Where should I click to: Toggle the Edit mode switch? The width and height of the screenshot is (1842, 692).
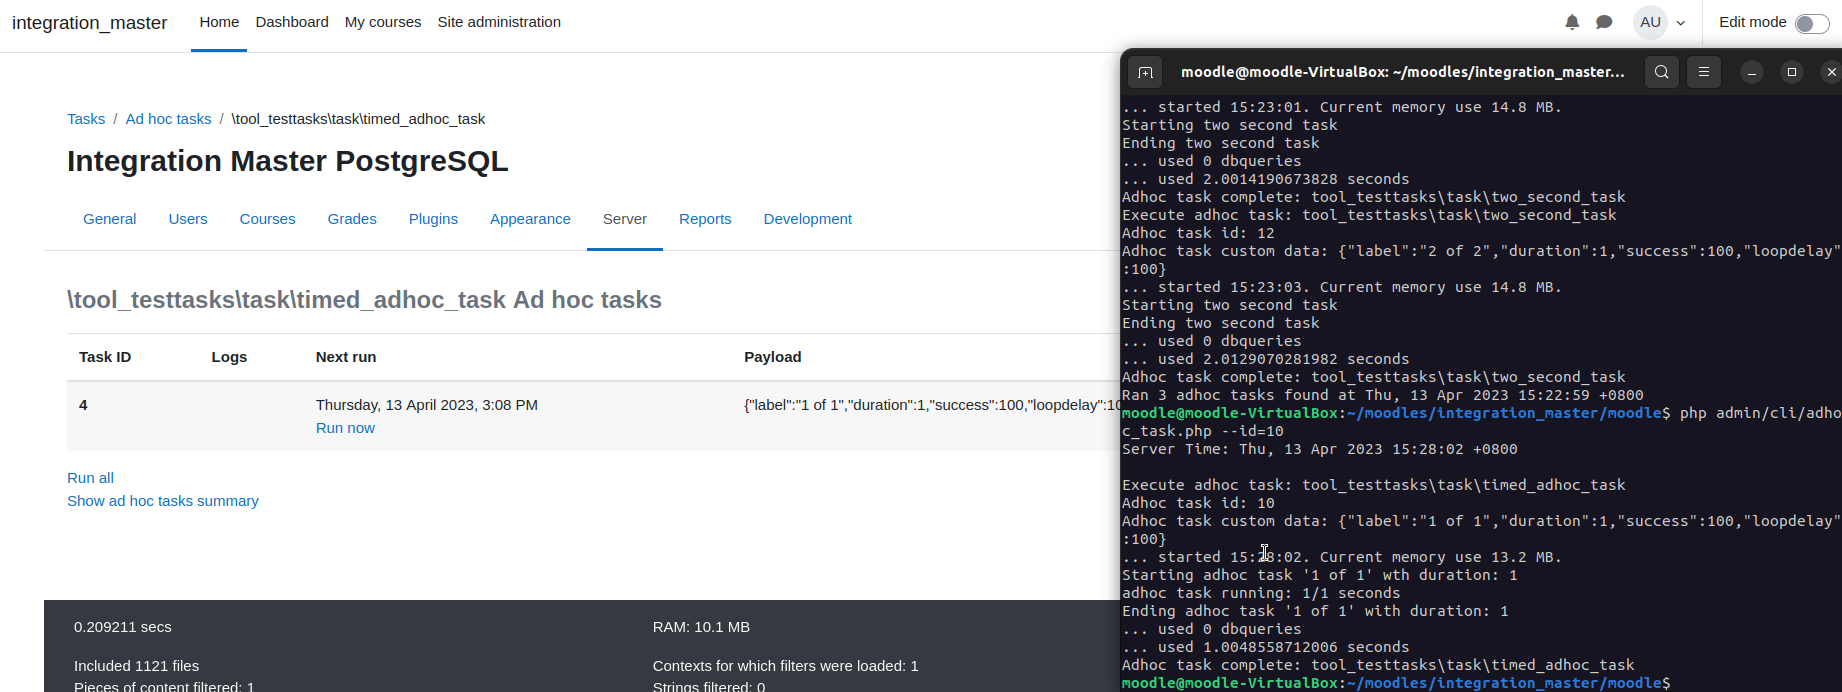[x=1812, y=23]
